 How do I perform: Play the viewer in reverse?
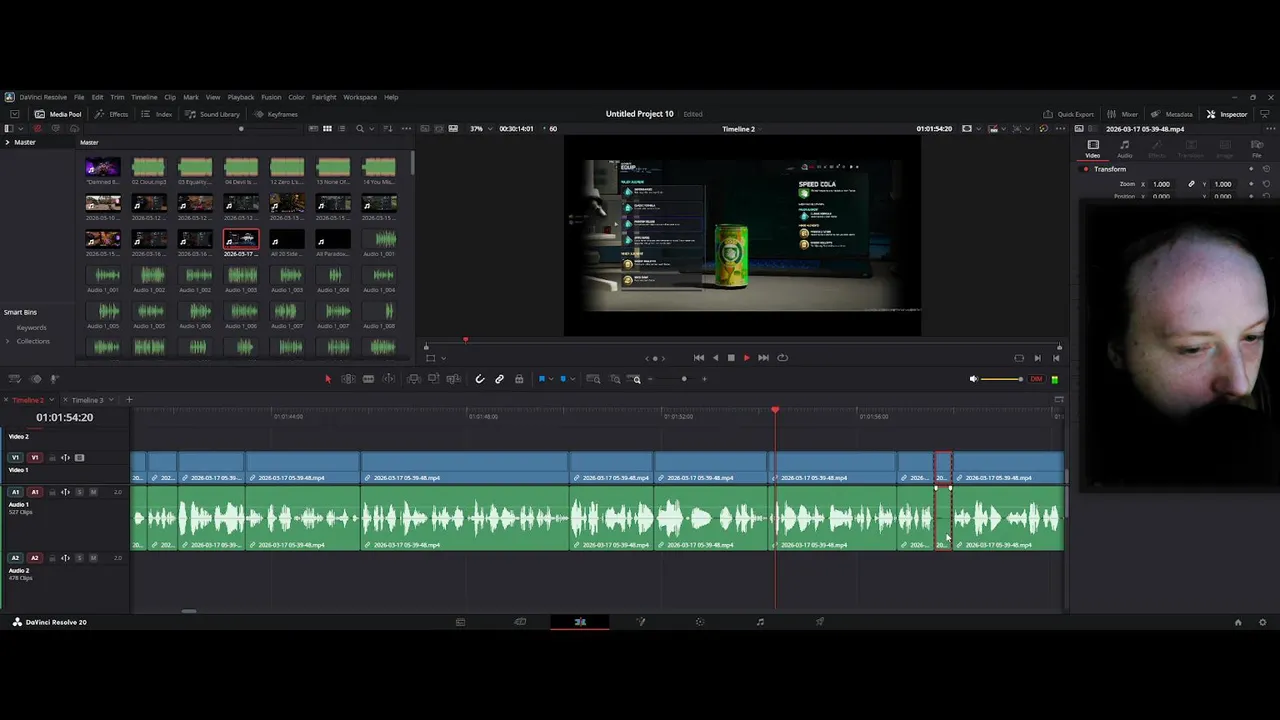(x=715, y=358)
